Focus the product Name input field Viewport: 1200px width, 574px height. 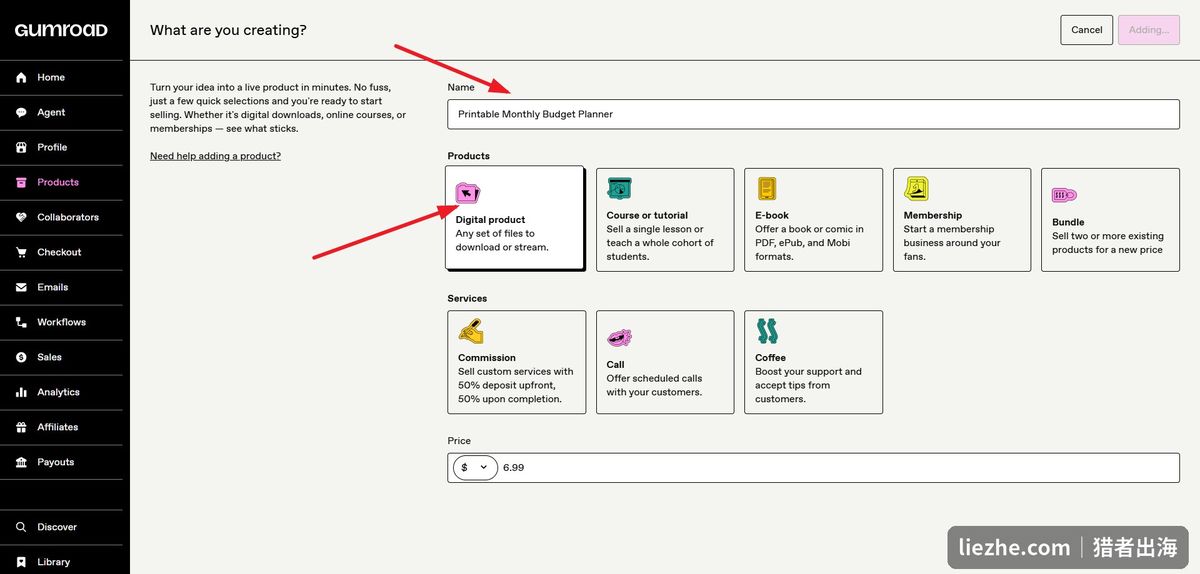pyautogui.click(x=813, y=114)
